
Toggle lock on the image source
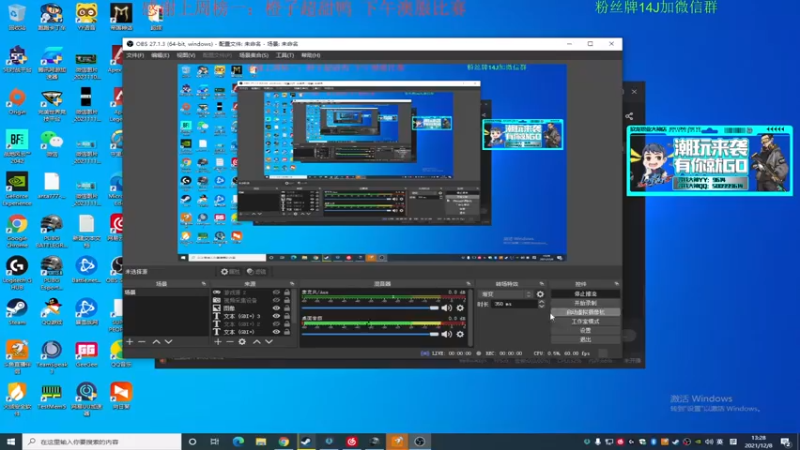click(x=287, y=308)
